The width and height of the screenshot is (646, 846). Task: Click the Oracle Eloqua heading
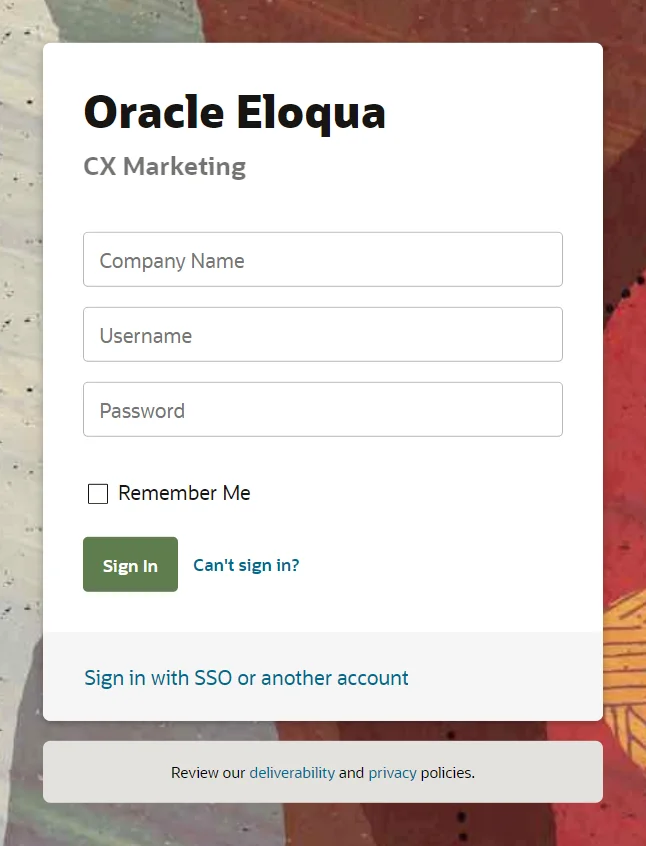234,112
